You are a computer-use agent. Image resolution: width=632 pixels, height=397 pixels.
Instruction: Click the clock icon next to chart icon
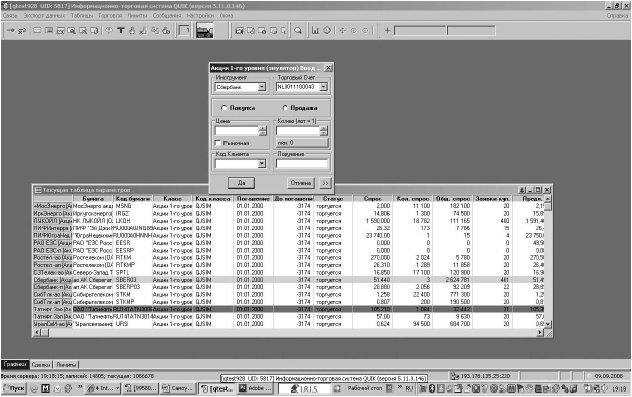coord(327,31)
